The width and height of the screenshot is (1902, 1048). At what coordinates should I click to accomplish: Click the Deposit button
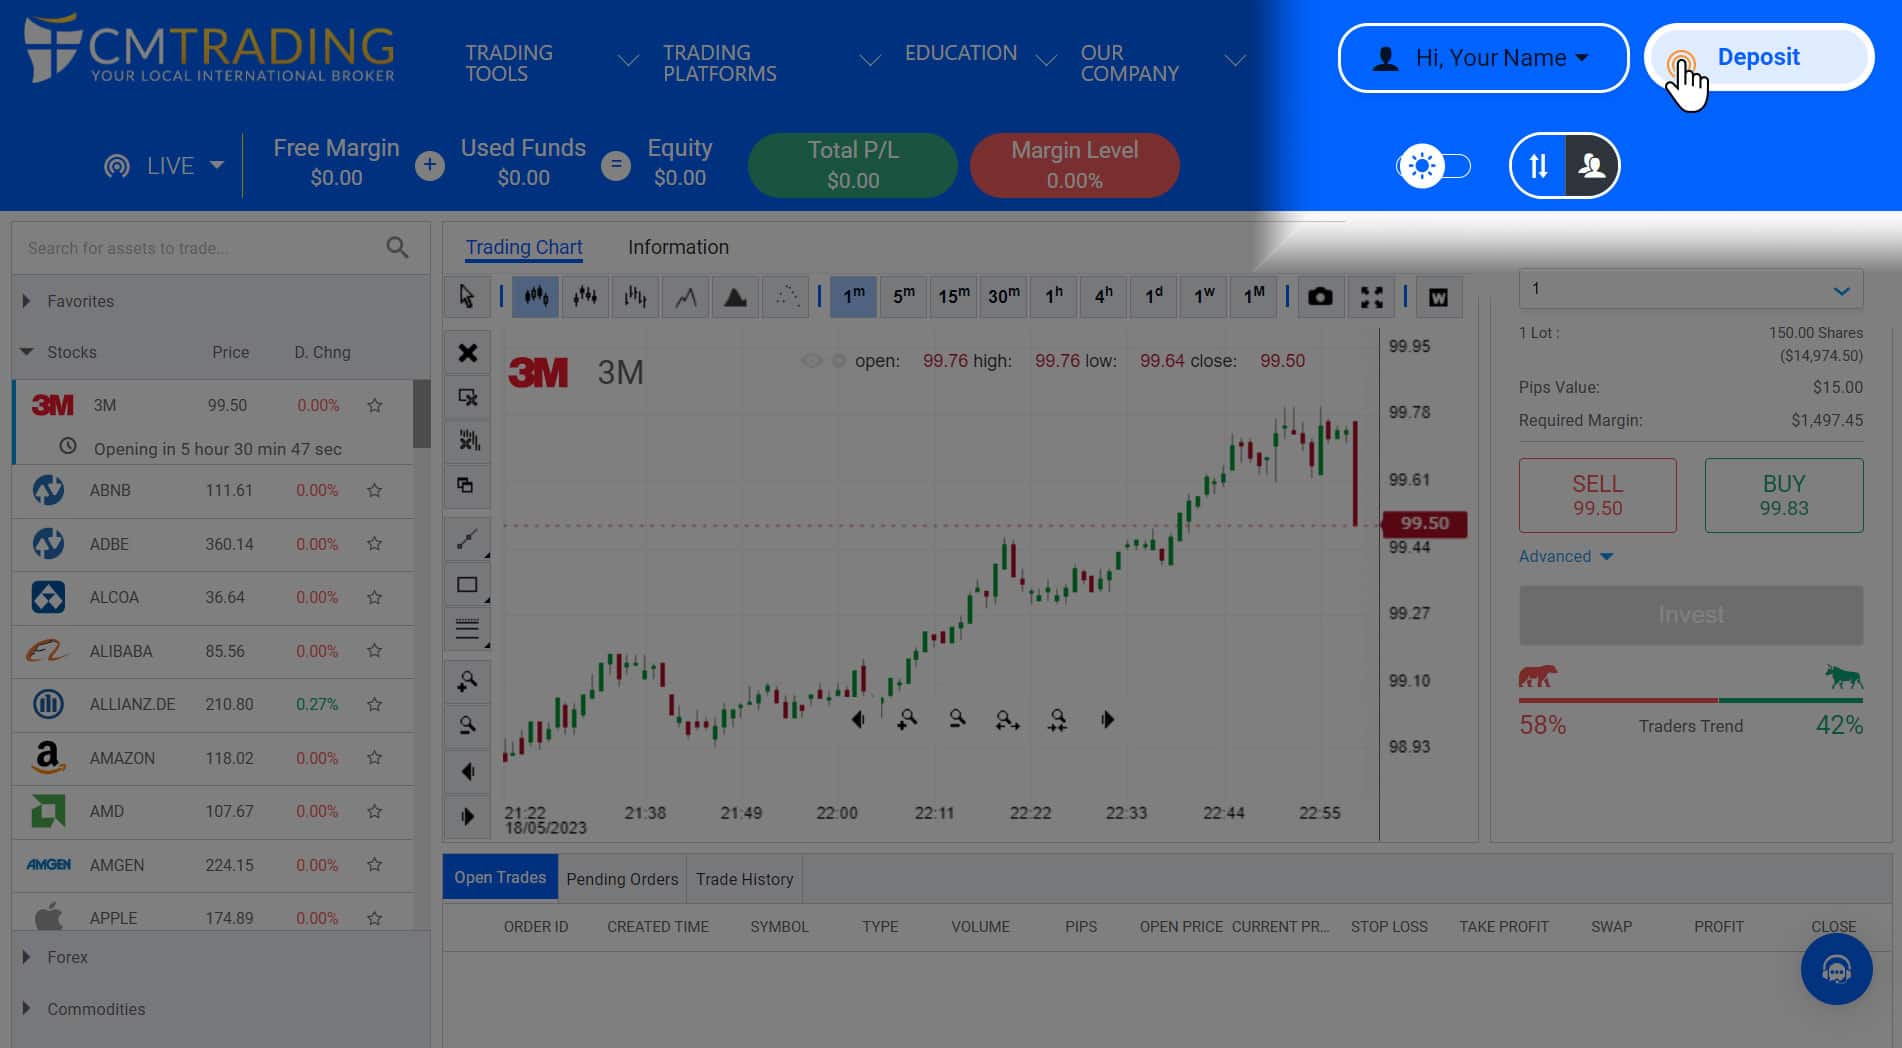(x=1759, y=57)
